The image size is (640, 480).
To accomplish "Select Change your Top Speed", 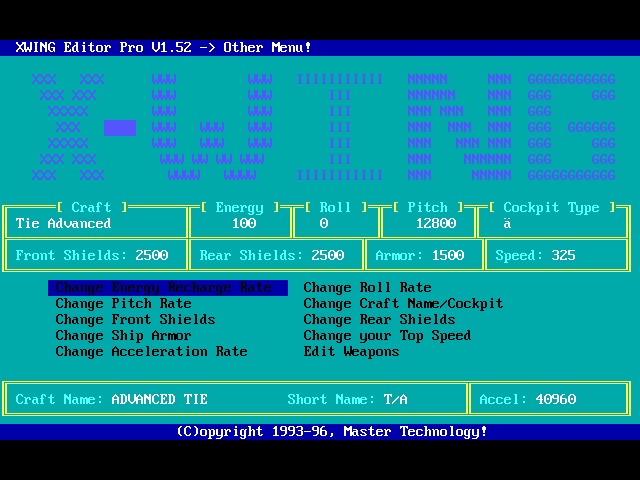I will click(x=387, y=336).
